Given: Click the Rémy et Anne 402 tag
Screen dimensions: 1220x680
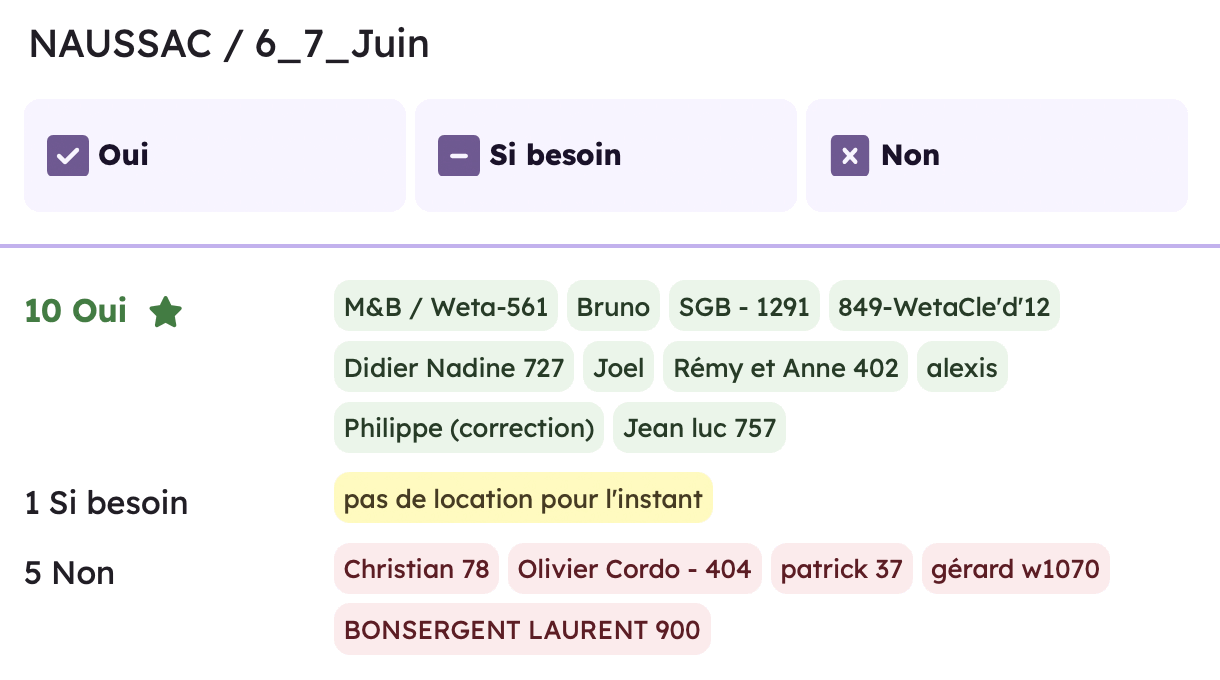Looking at the screenshot, I should click(x=786, y=367).
